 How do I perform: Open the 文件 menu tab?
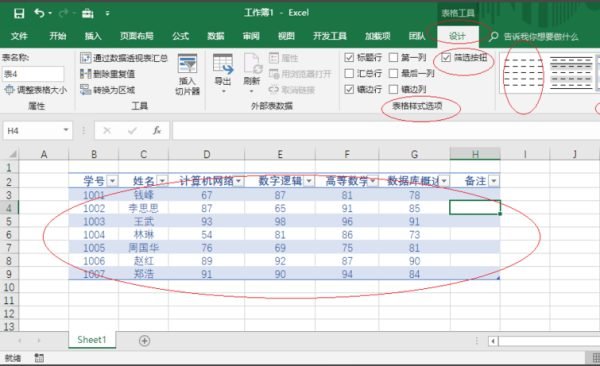(x=19, y=36)
